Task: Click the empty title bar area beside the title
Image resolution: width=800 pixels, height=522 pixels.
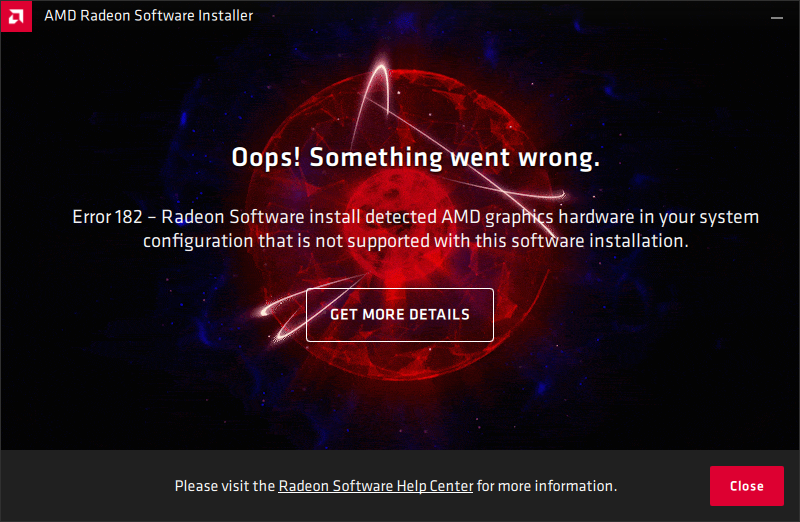Action: tap(510, 16)
